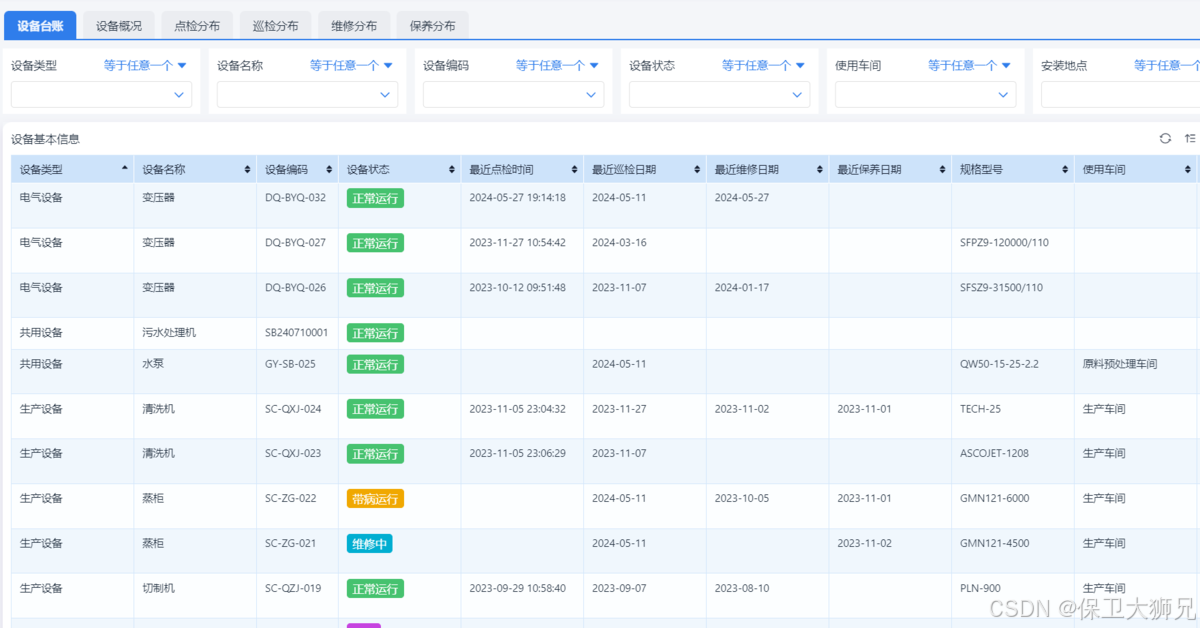Click the 使用车间 column header

point(1135,170)
